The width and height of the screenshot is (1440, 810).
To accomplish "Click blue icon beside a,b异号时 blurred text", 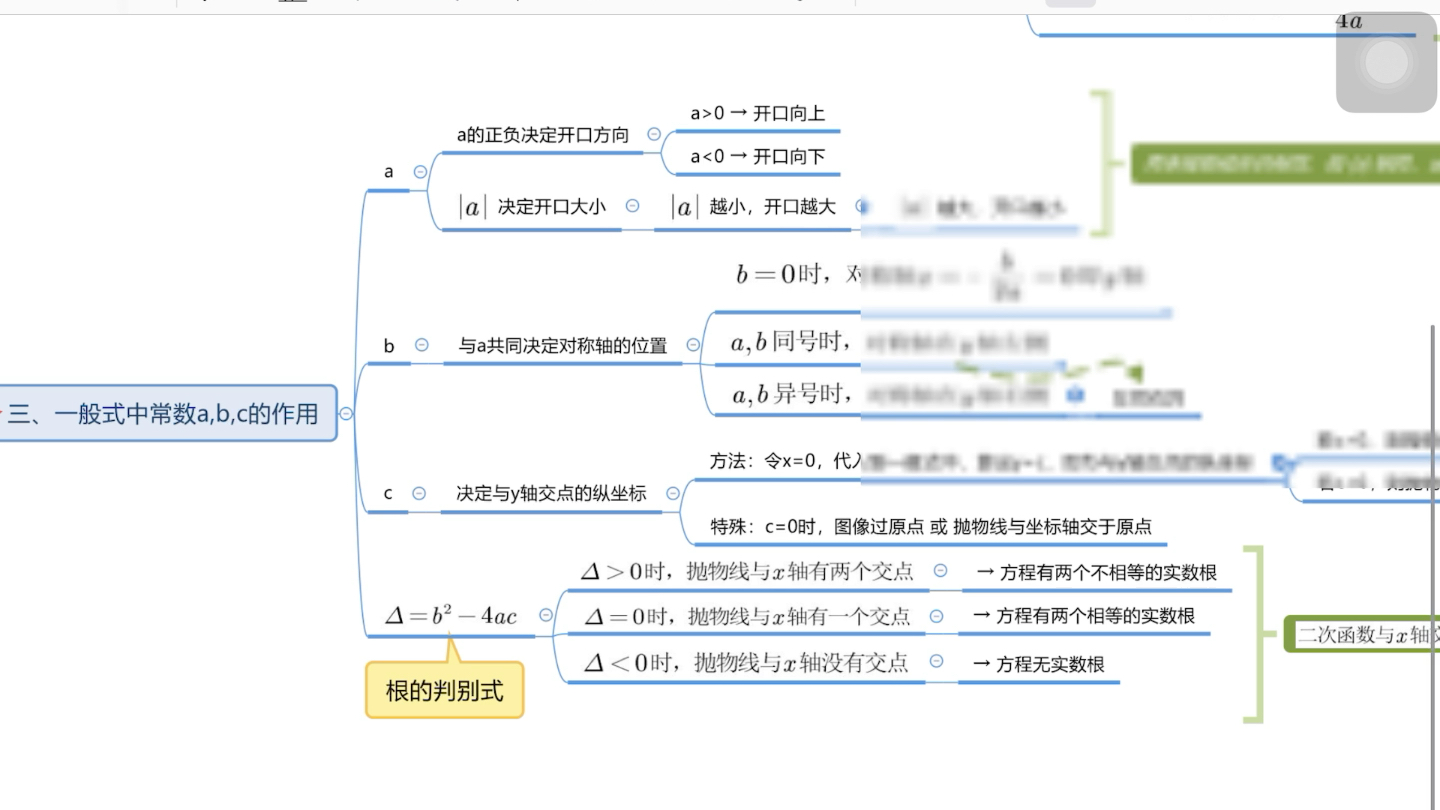I will [x=1075, y=395].
